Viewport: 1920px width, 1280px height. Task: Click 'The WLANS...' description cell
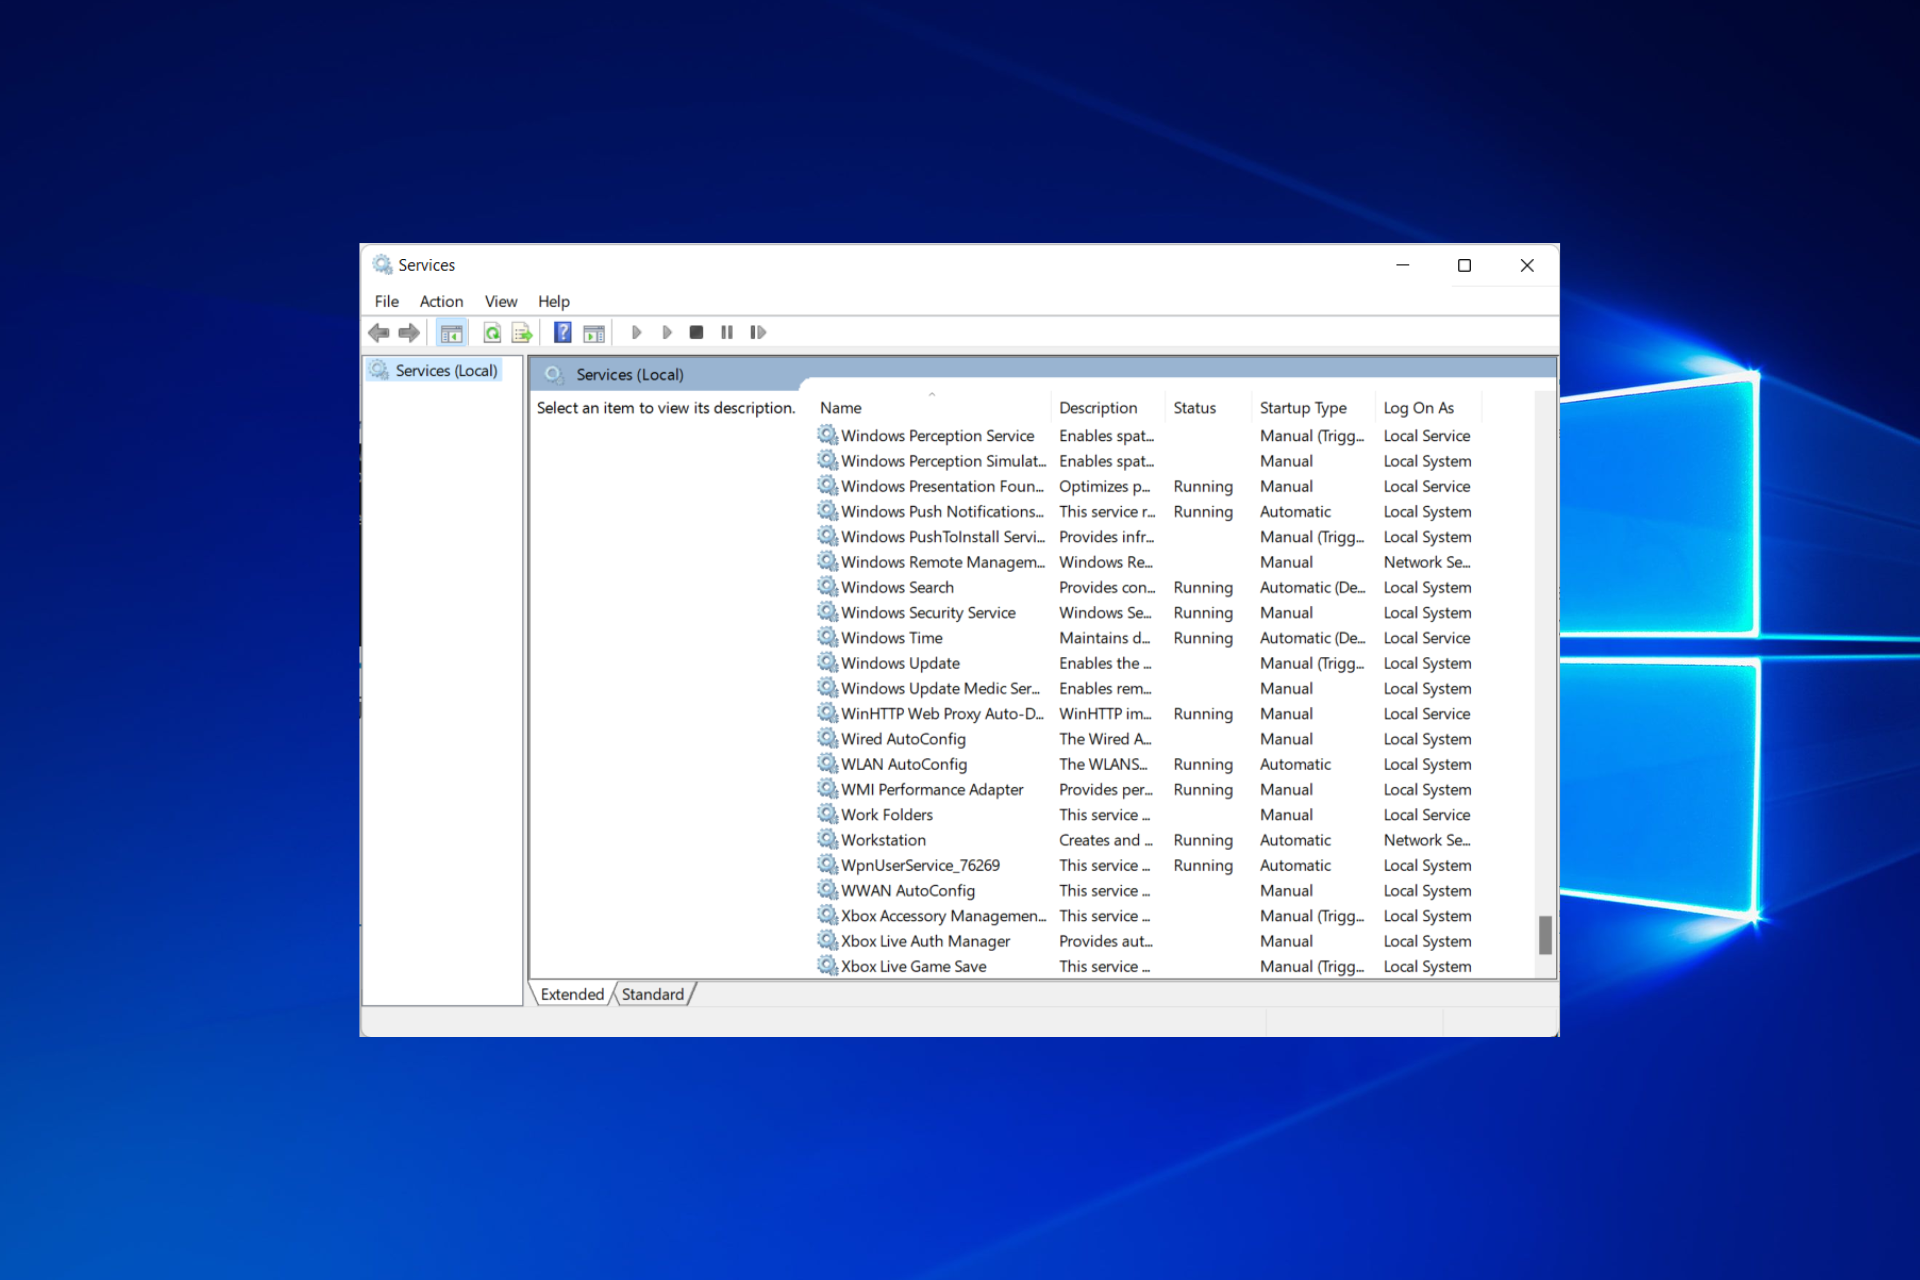tap(1102, 764)
